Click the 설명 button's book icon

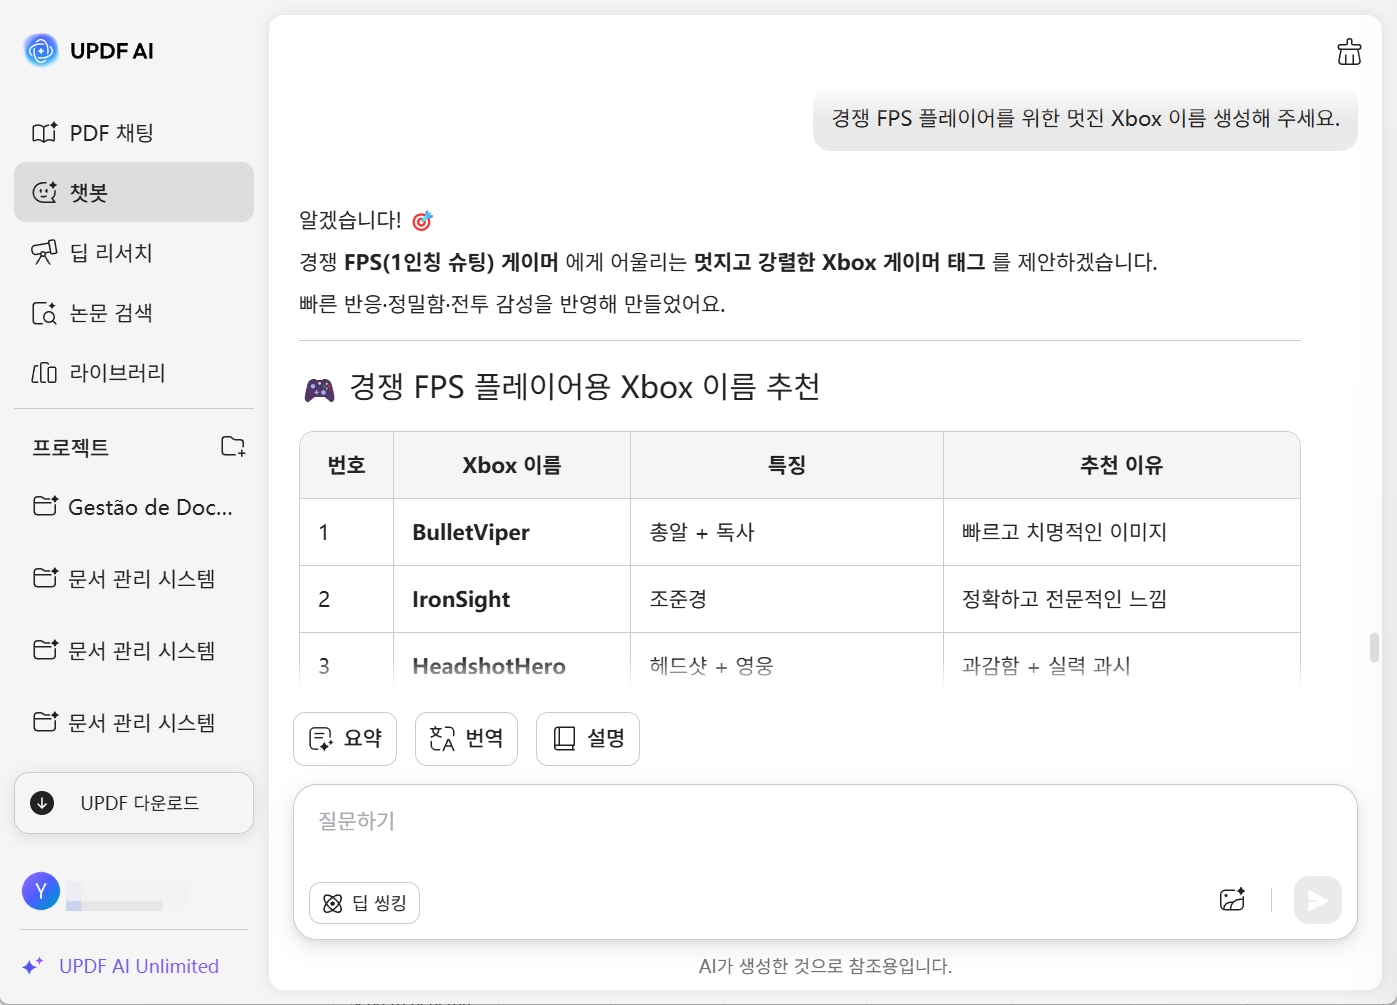(x=564, y=739)
